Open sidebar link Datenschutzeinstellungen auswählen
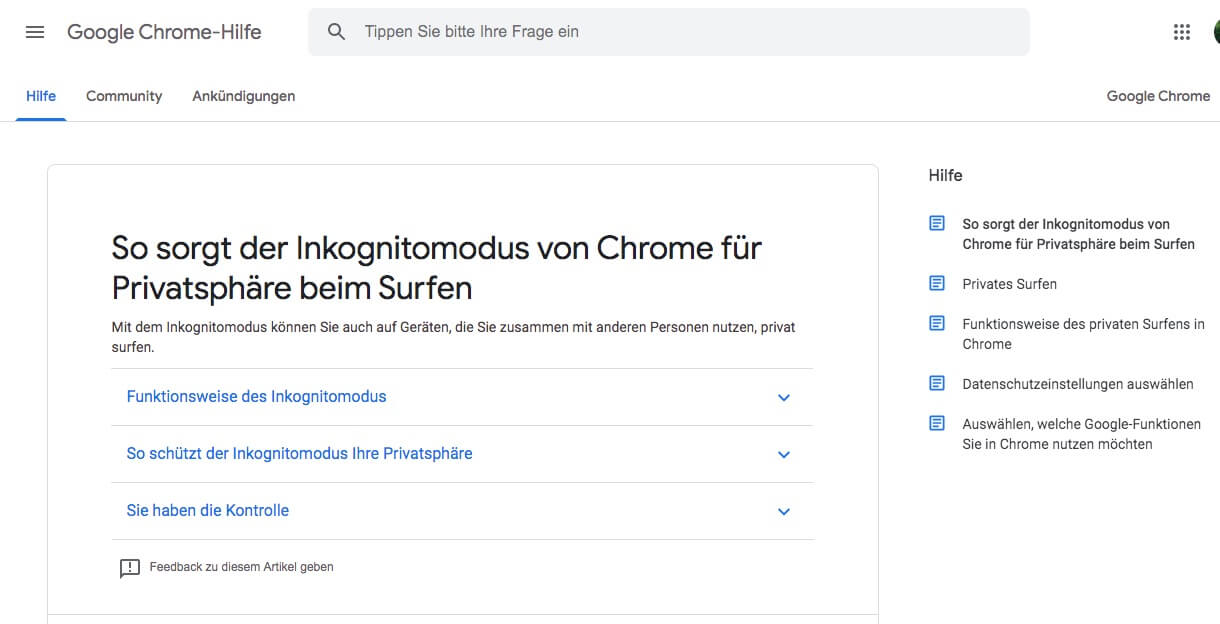The width and height of the screenshot is (1220, 624). [x=1078, y=384]
